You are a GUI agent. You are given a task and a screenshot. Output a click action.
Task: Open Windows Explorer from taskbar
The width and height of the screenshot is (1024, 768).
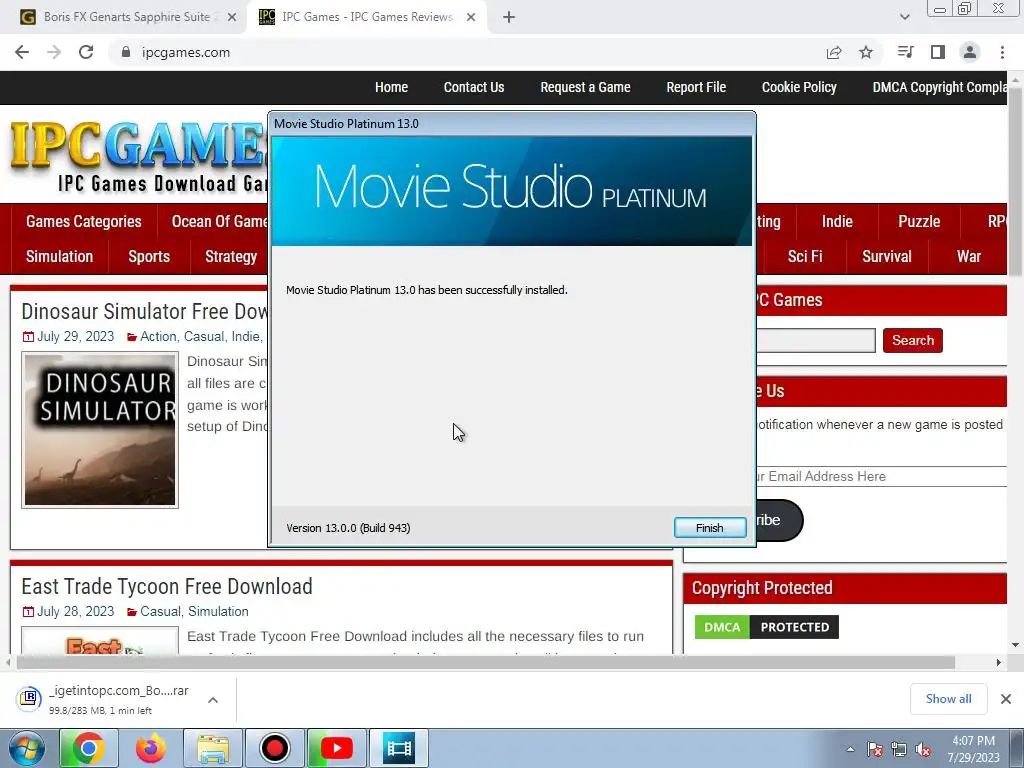[213, 748]
